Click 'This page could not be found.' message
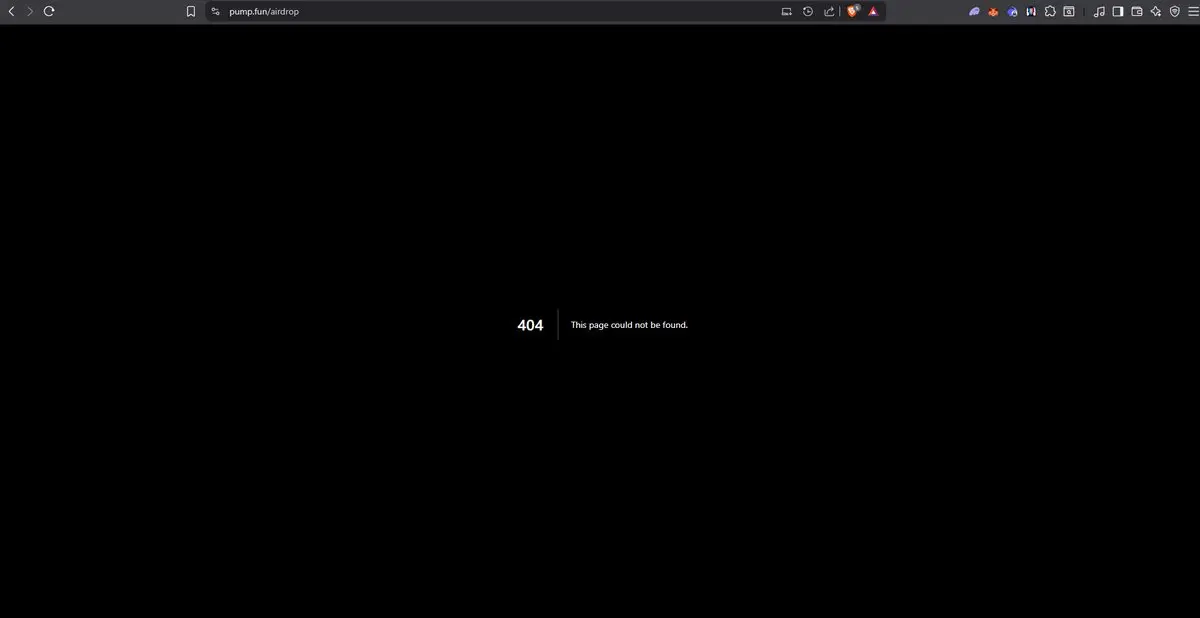This screenshot has height=618, width=1200. [x=629, y=325]
